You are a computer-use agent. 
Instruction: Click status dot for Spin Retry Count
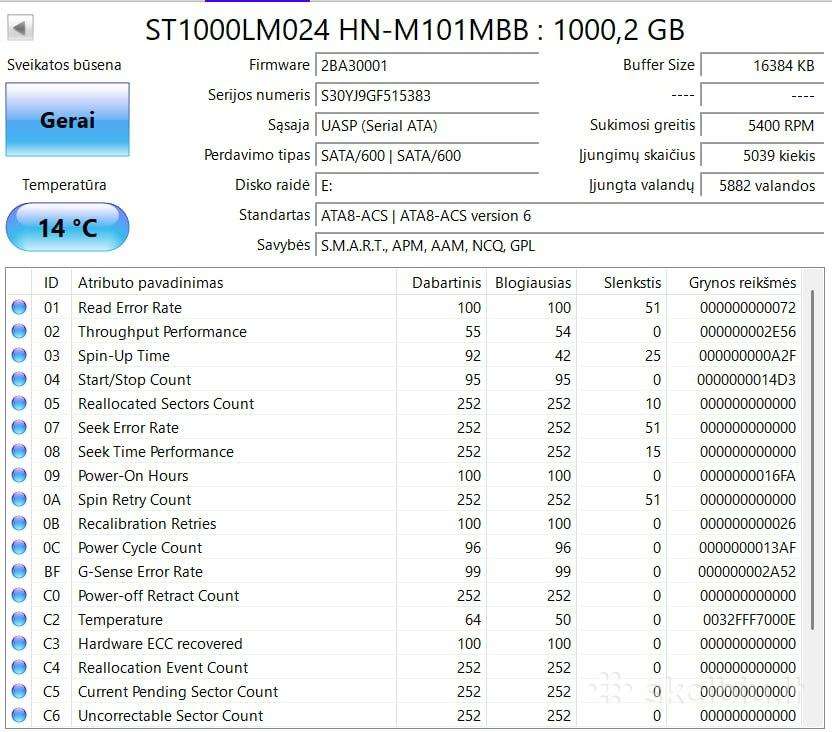click(19, 499)
